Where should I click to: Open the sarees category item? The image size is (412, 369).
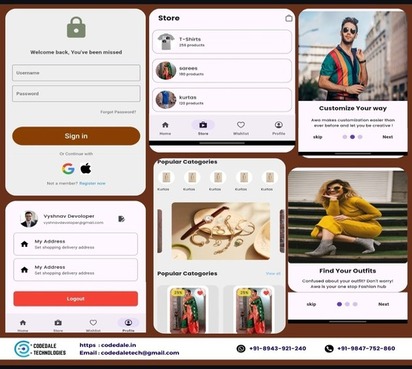pyautogui.click(x=222, y=71)
